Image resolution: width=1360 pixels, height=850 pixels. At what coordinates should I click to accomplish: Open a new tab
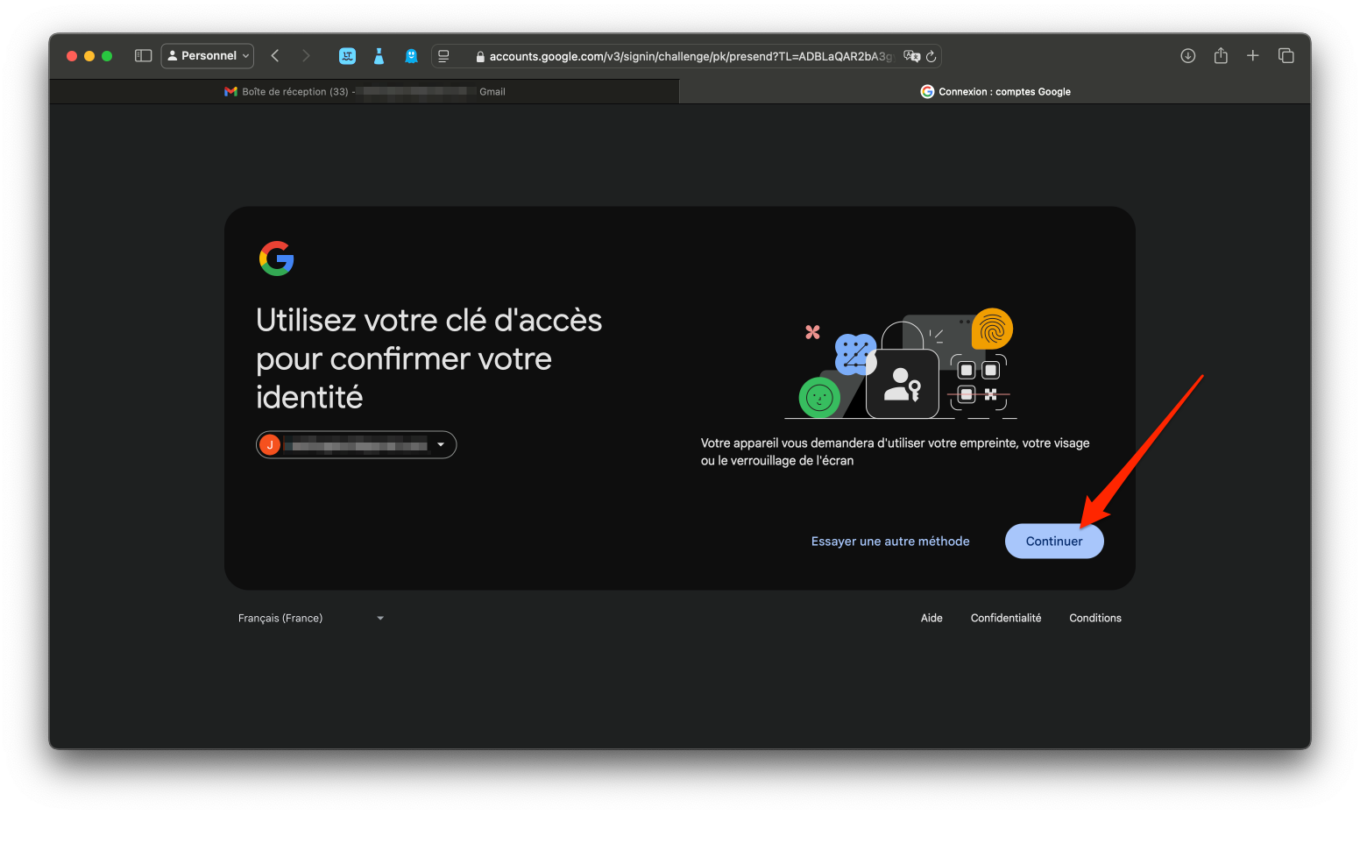coord(1252,56)
